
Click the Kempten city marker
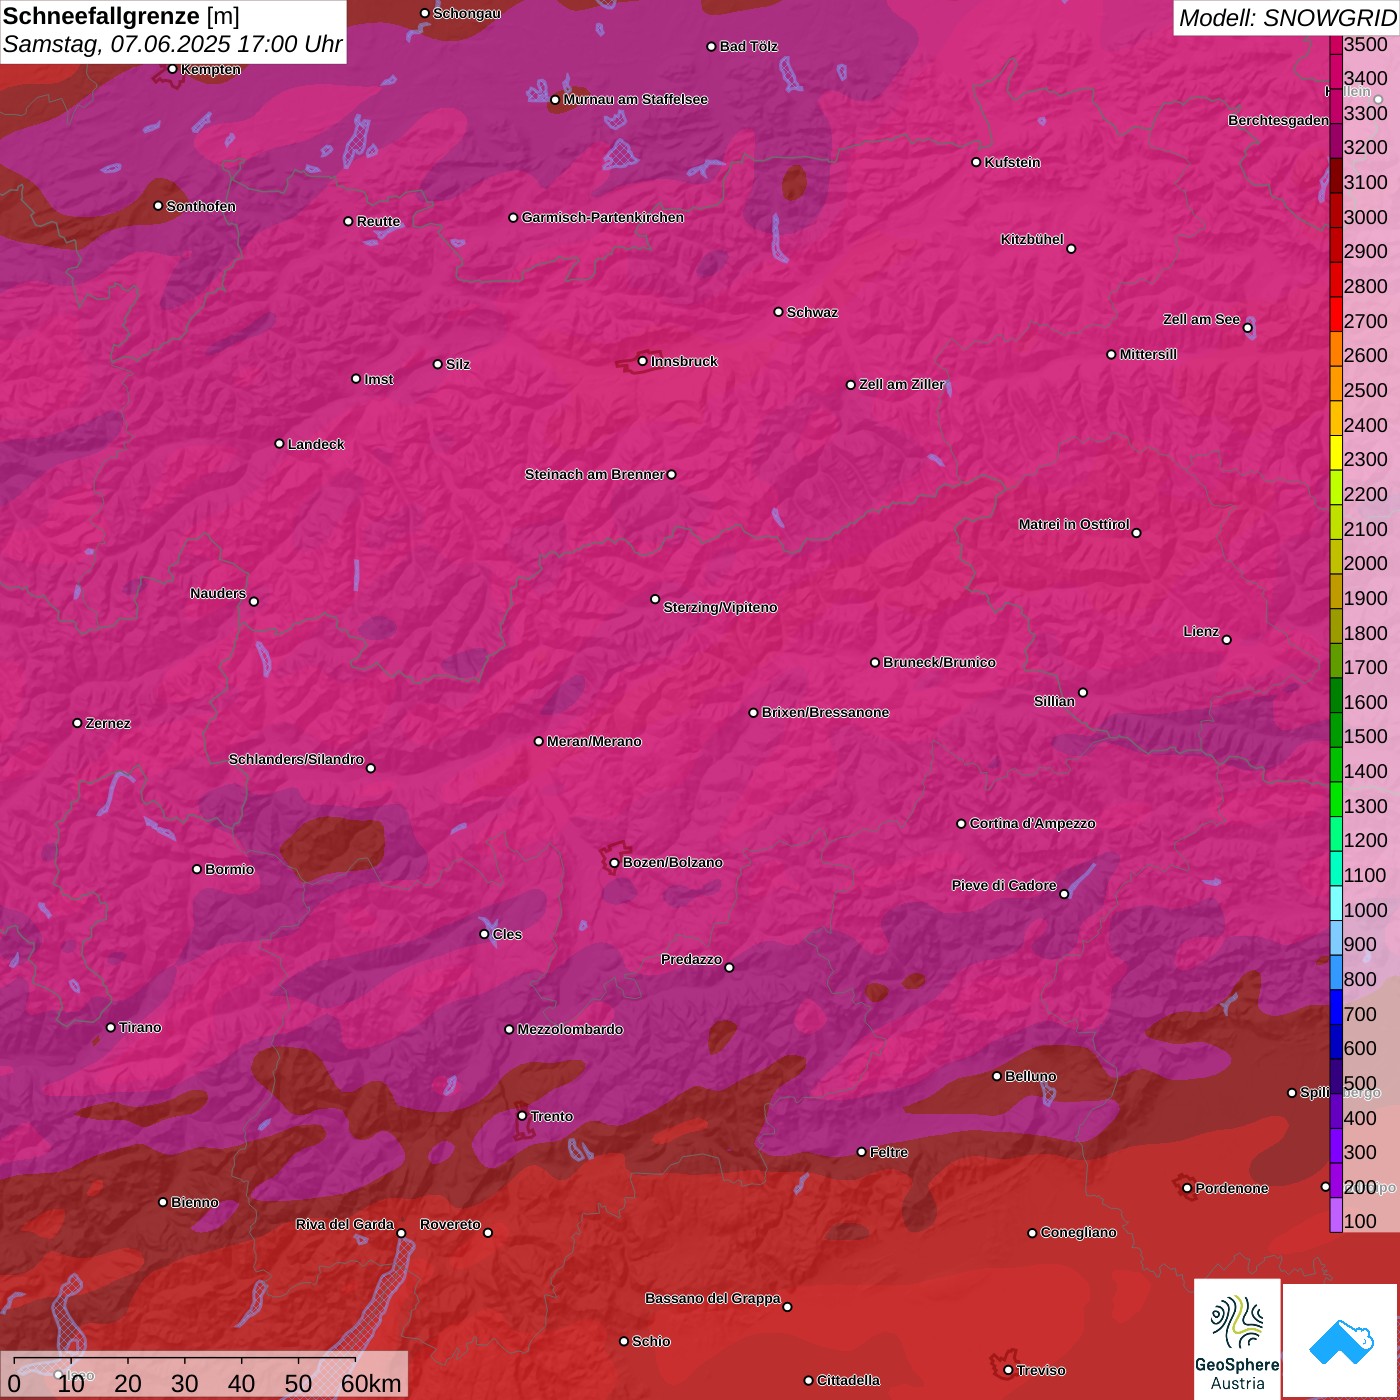click(x=172, y=69)
